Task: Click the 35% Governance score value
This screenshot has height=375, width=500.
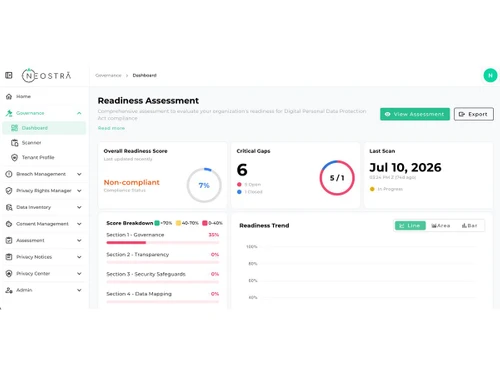Action: [214, 235]
